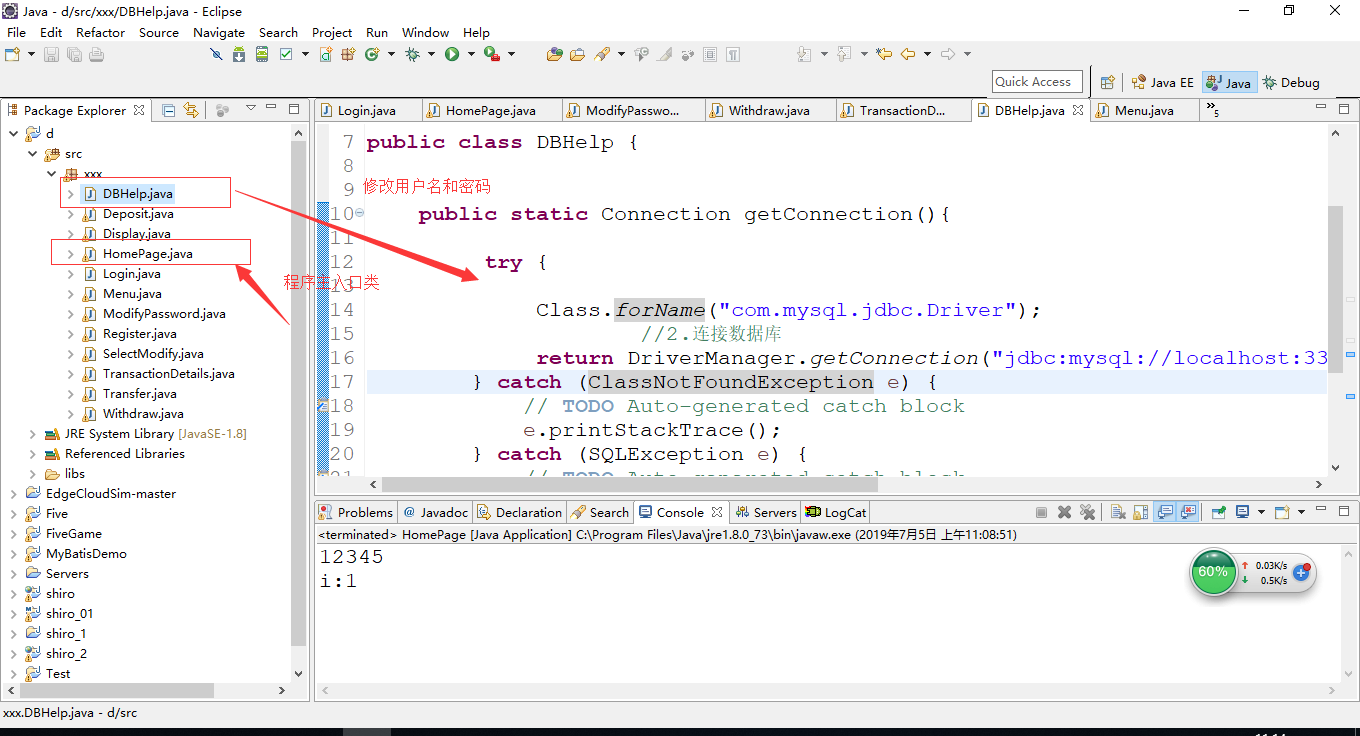
Task: Switch to the Debug perspective
Action: coord(1291,83)
